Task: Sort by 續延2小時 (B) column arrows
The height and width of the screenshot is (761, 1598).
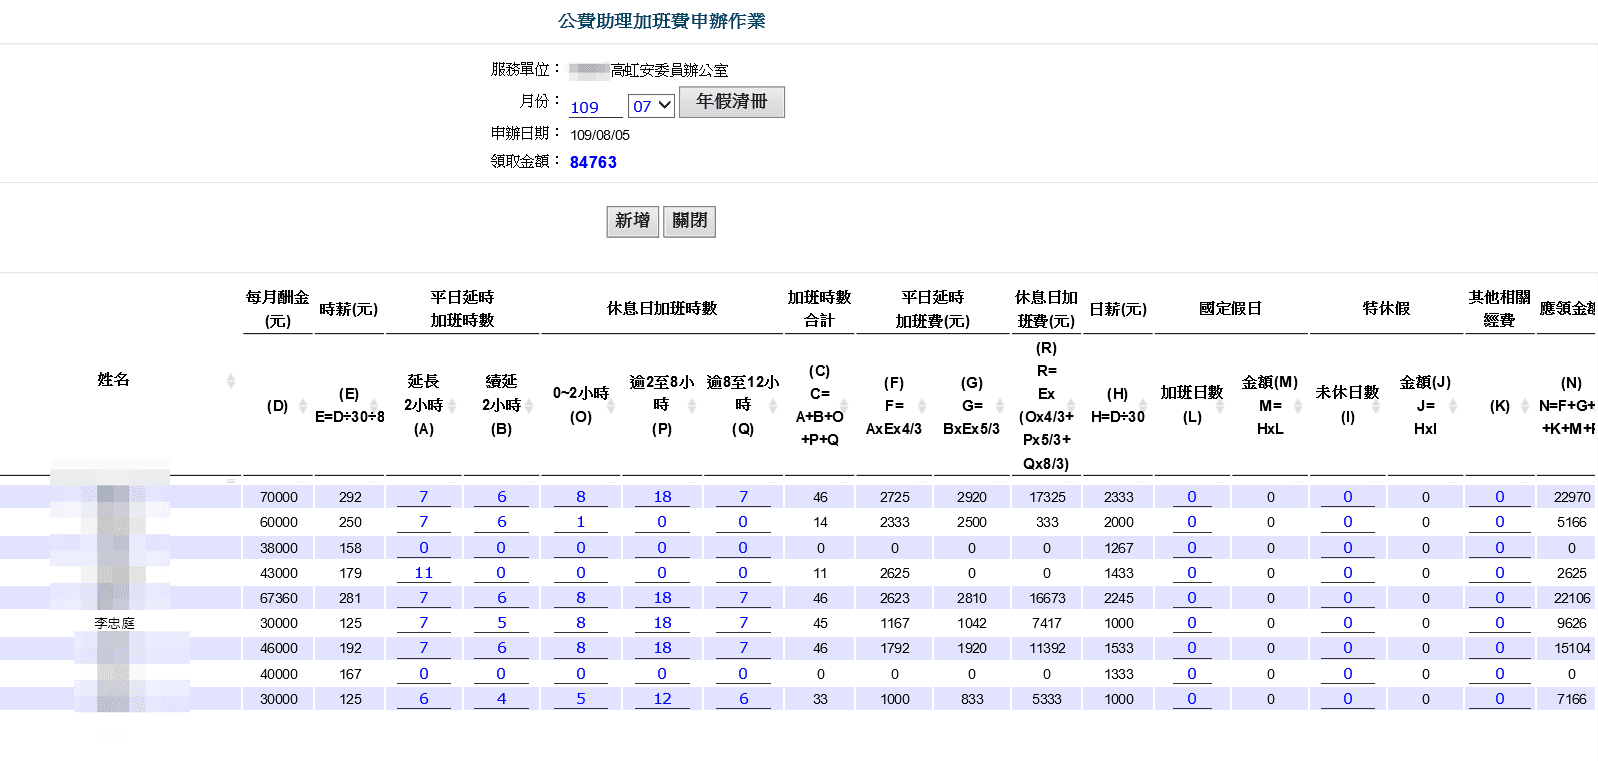Action: (529, 405)
